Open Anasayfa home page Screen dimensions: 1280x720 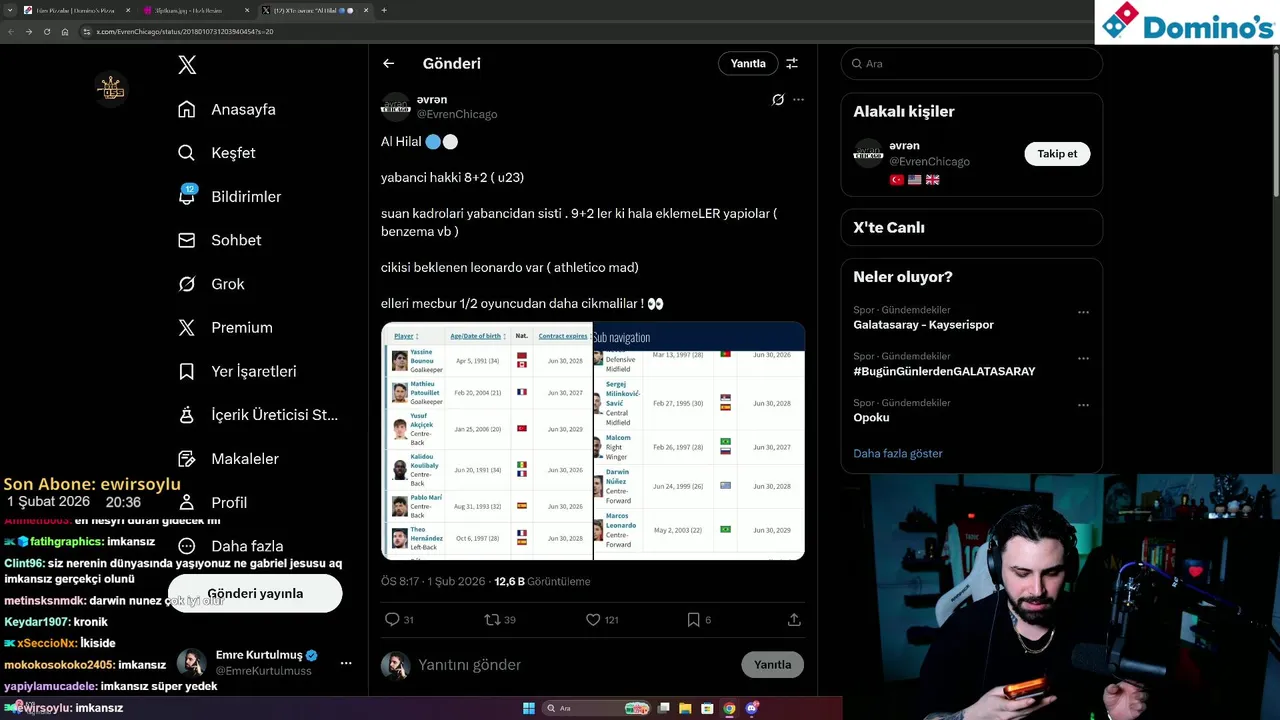click(226, 109)
